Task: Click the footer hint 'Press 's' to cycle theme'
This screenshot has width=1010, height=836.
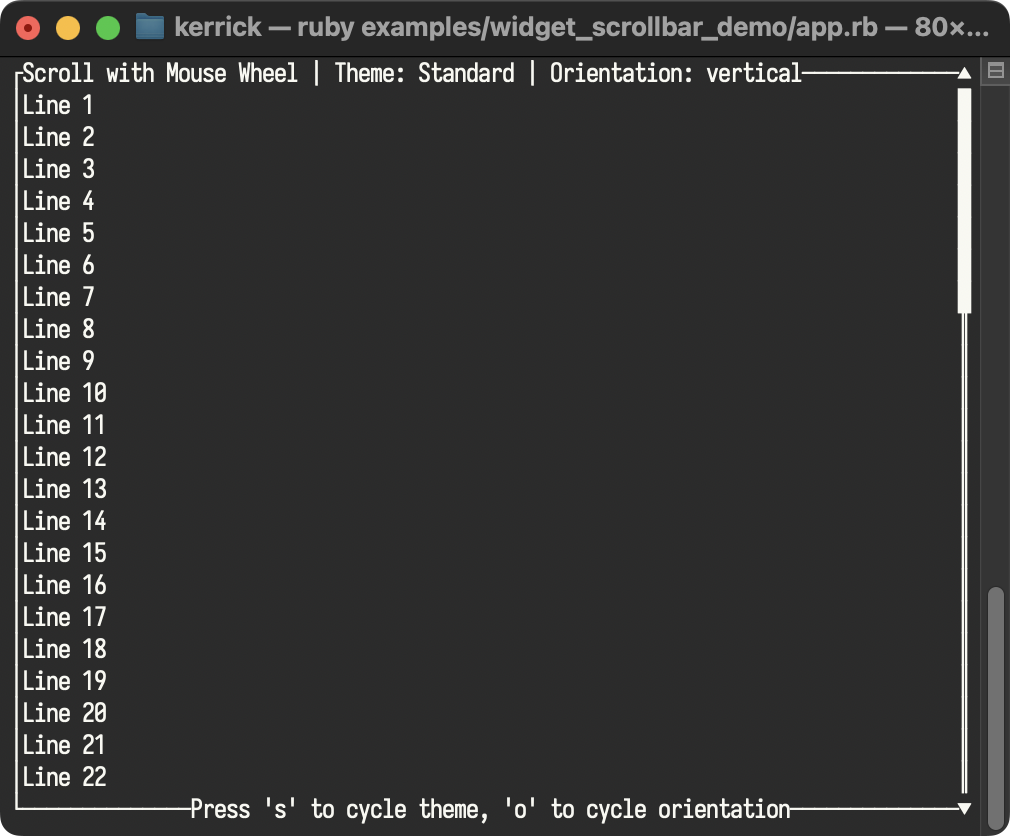Action: coord(340,809)
